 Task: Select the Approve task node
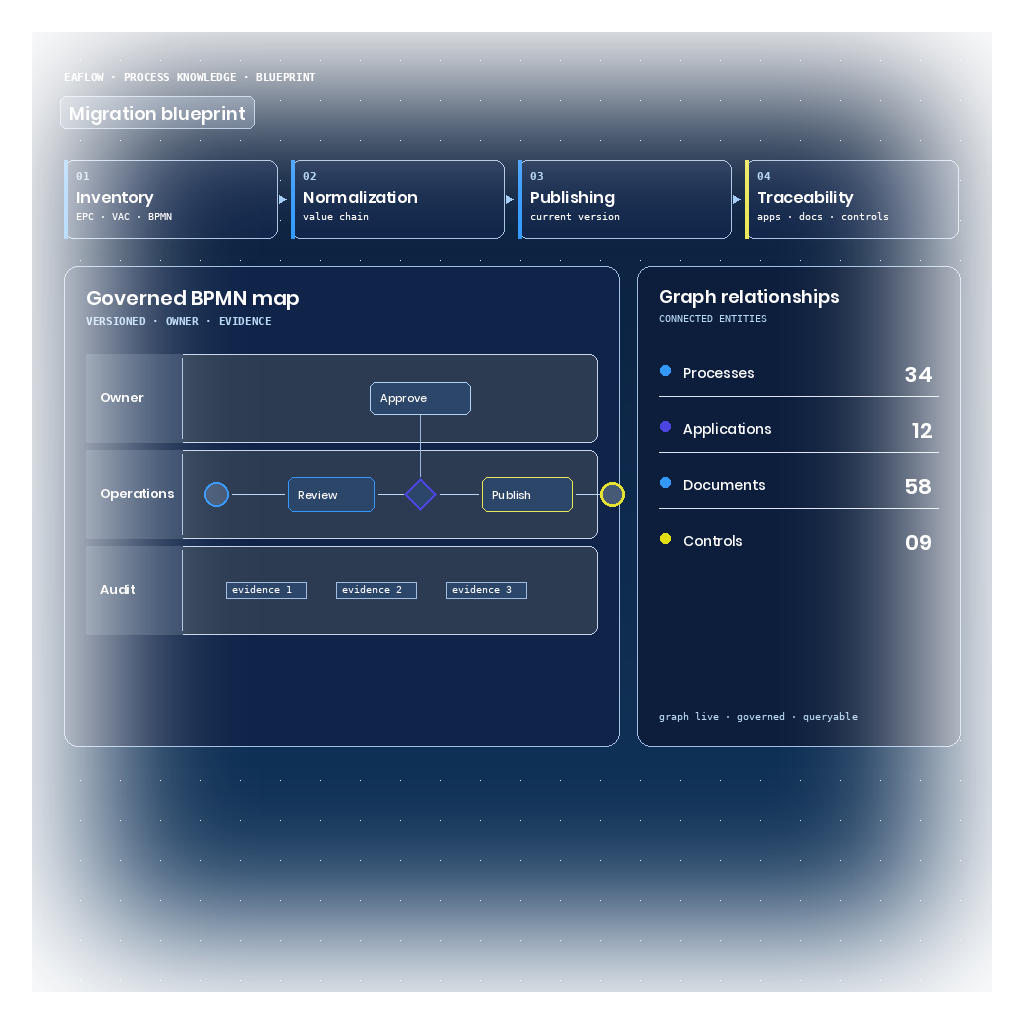pos(421,398)
